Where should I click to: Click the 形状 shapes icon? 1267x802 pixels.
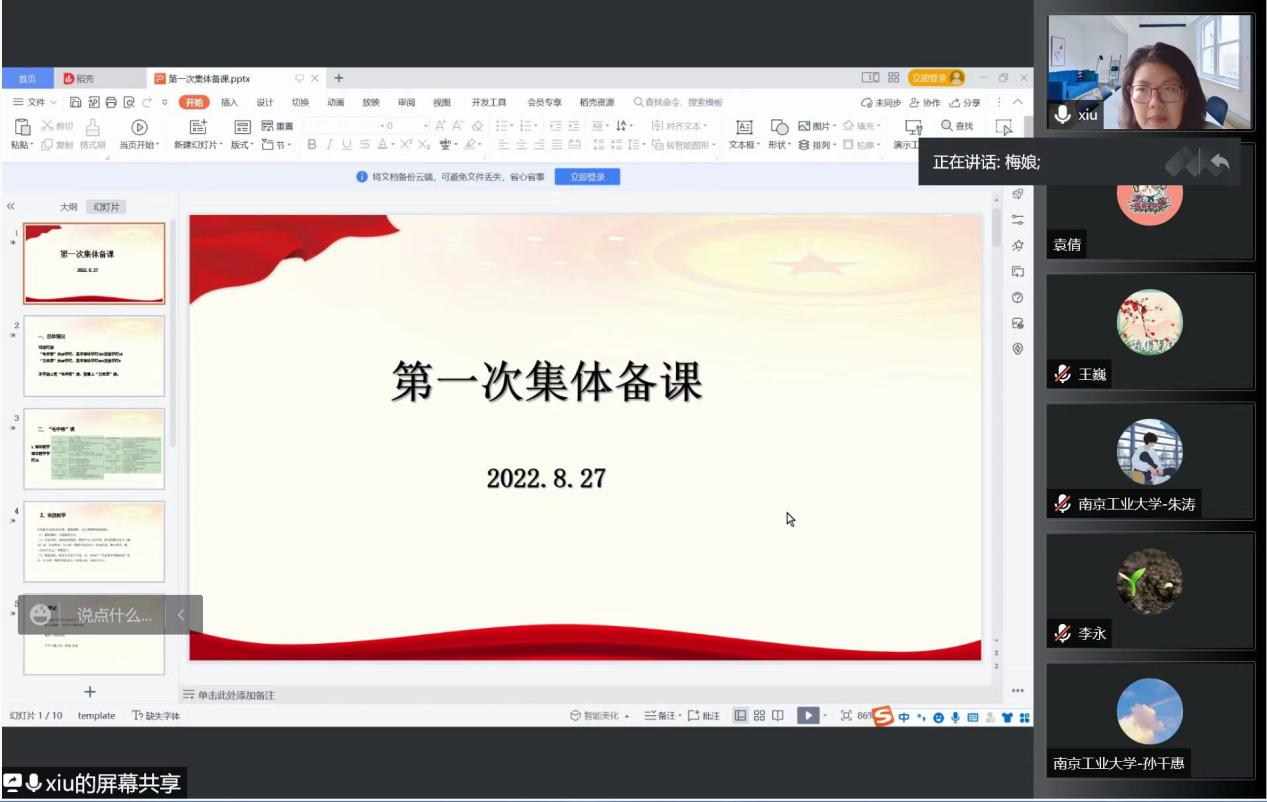point(779,127)
